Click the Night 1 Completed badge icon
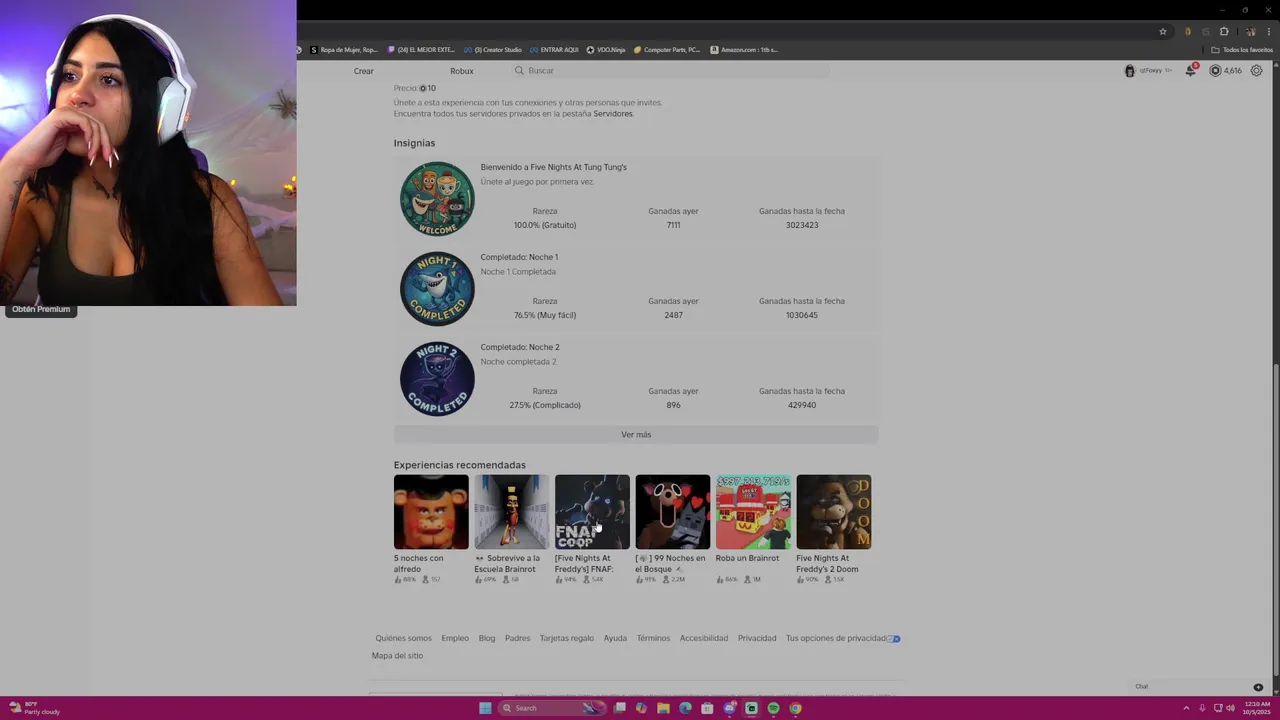1280x720 pixels. (x=437, y=288)
